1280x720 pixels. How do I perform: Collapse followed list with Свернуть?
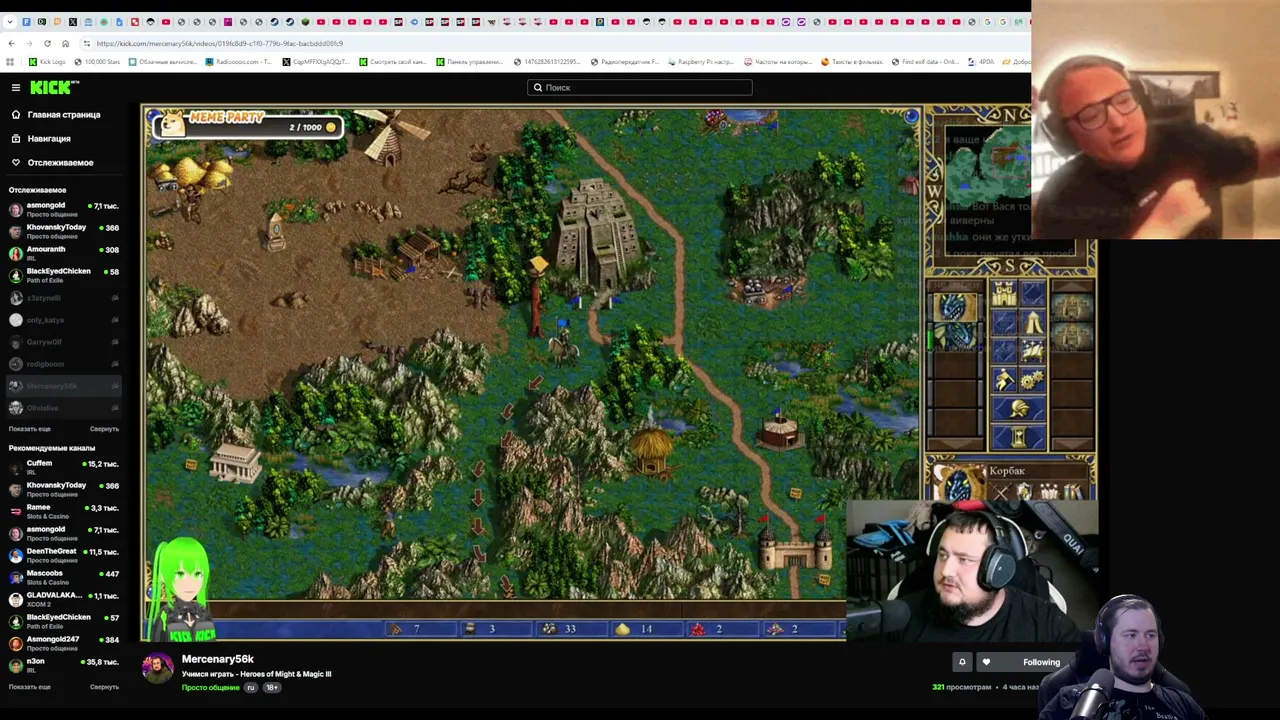click(x=104, y=429)
